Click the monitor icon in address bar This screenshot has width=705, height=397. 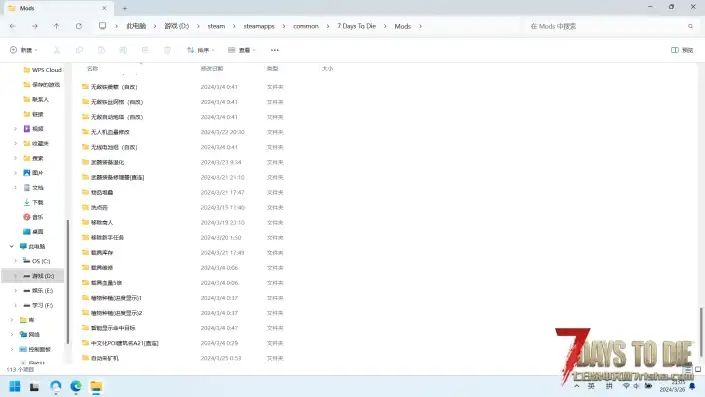(103, 26)
